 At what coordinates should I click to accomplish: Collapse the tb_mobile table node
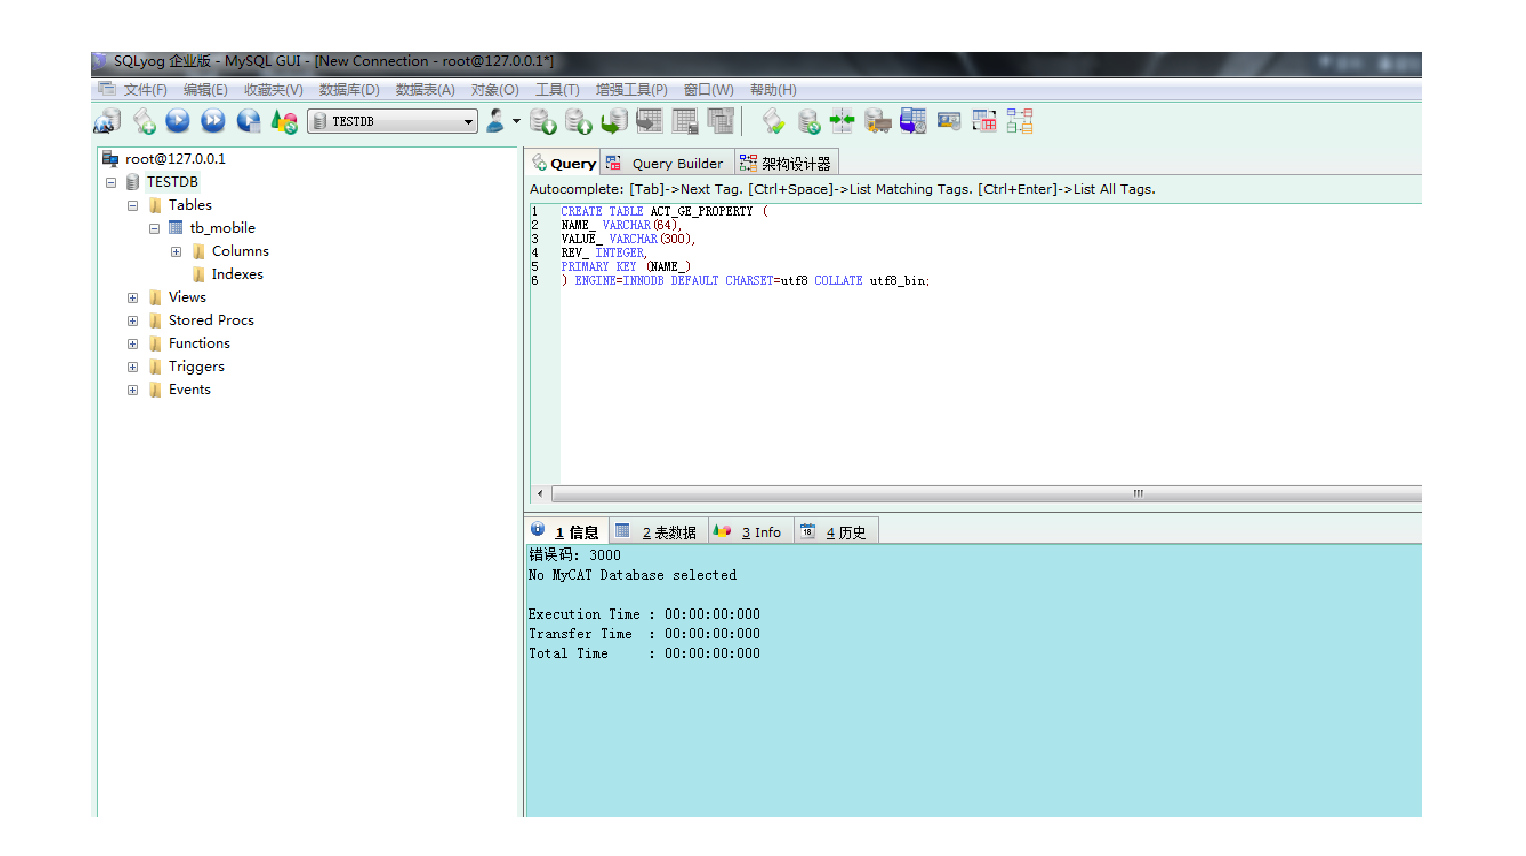pos(154,229)
